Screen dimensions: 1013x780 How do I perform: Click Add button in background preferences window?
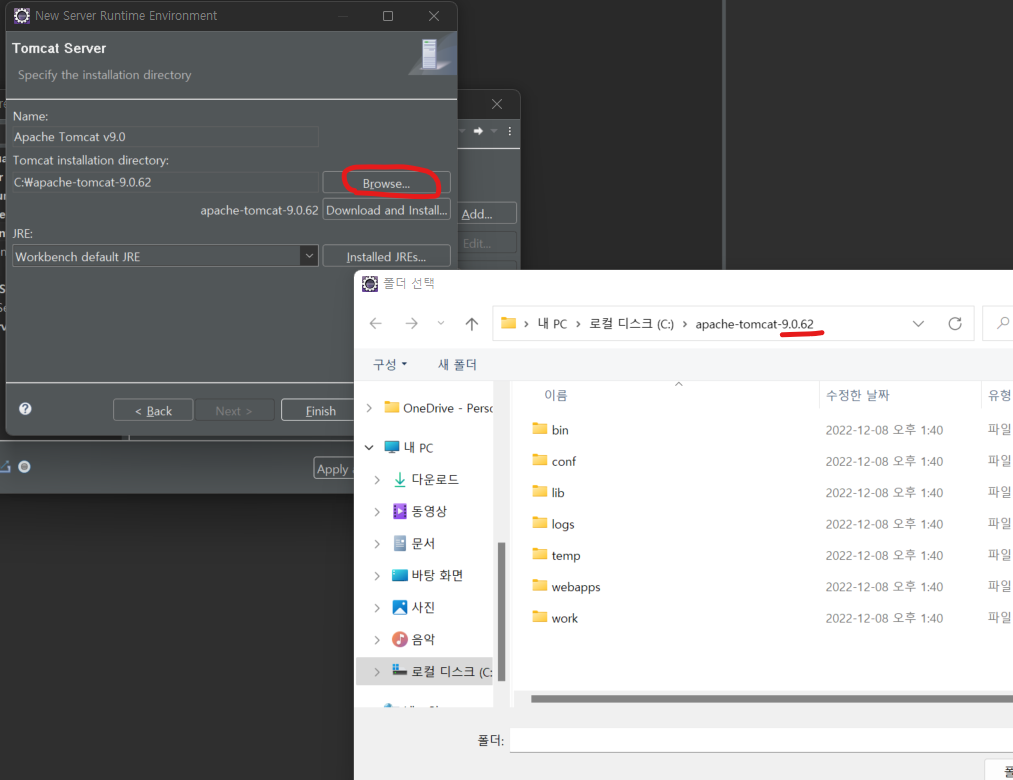[x=487, y=214]
